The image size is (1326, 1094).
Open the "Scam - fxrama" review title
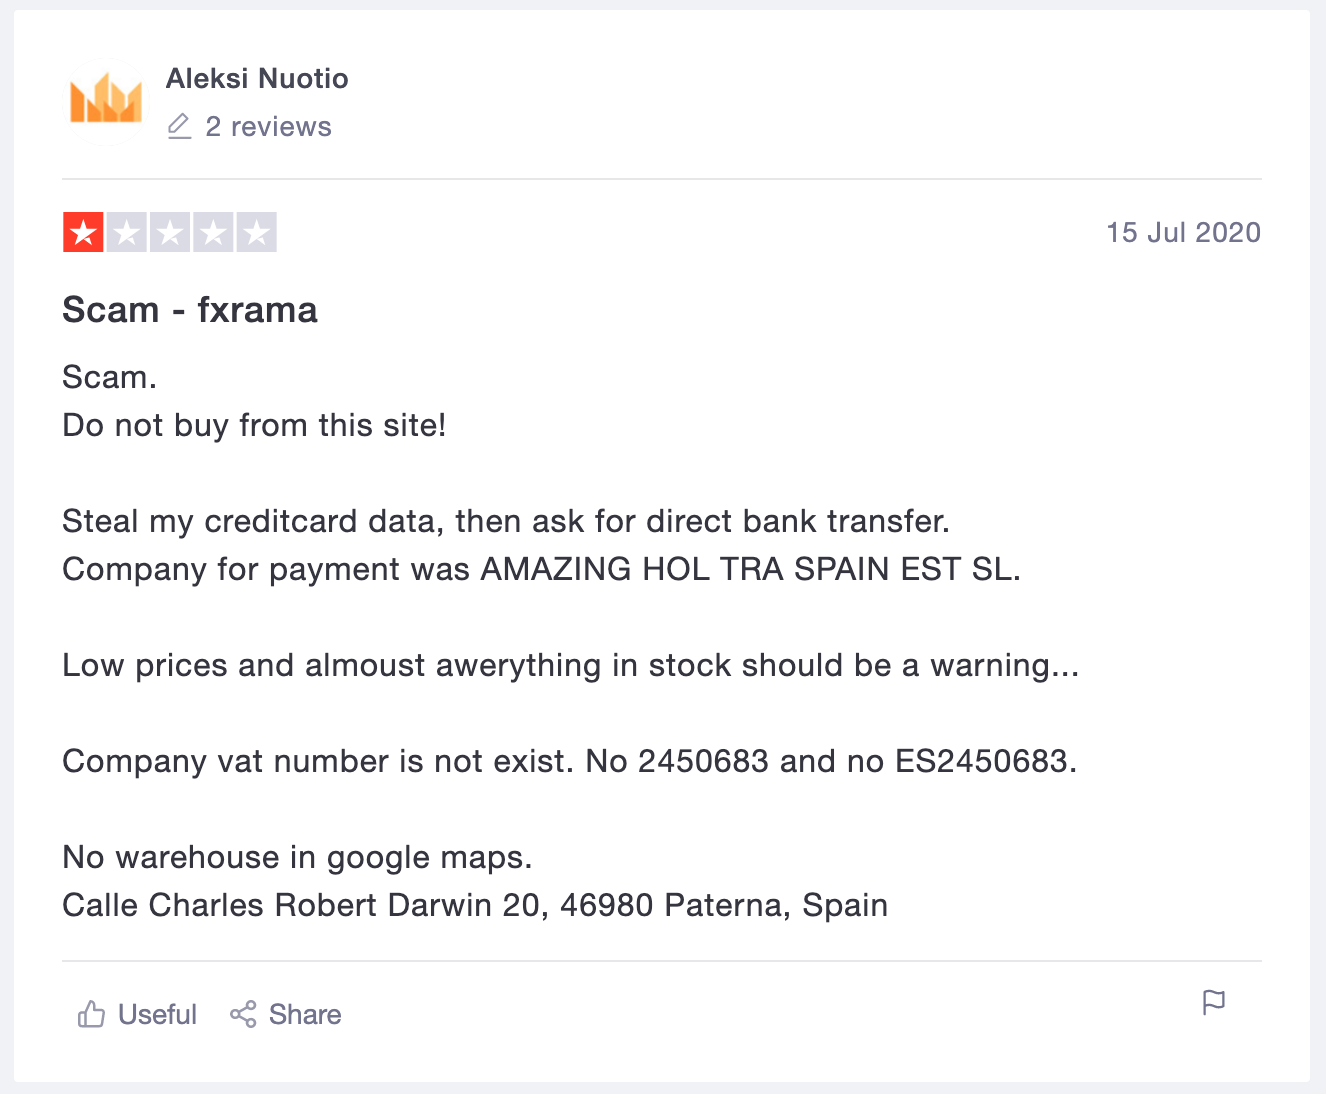190,310
